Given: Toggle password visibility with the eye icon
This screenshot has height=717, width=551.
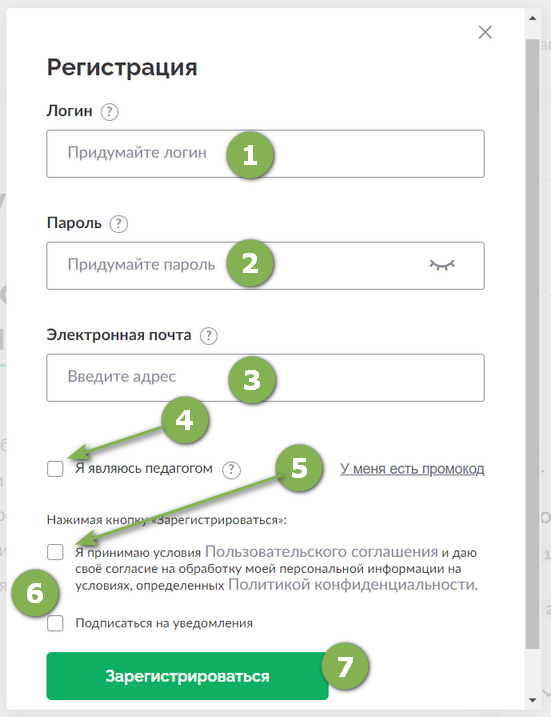Looking at the screenshot, I should click(442, 265).
